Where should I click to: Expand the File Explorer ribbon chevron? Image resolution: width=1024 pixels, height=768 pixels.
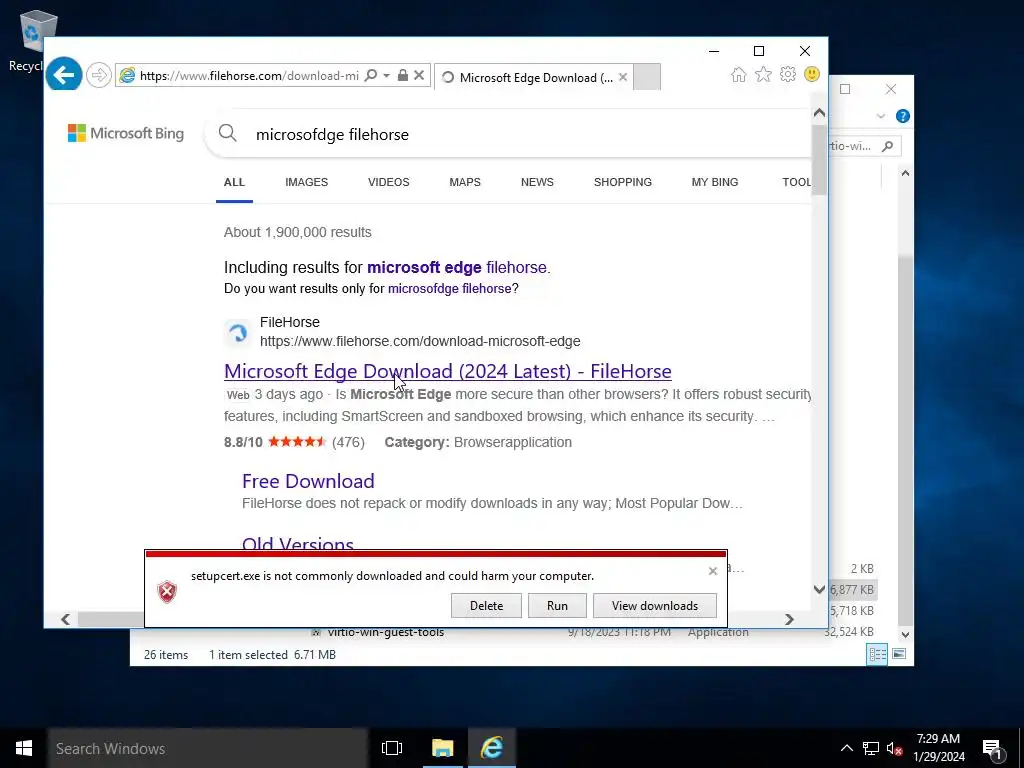[881, 116]
